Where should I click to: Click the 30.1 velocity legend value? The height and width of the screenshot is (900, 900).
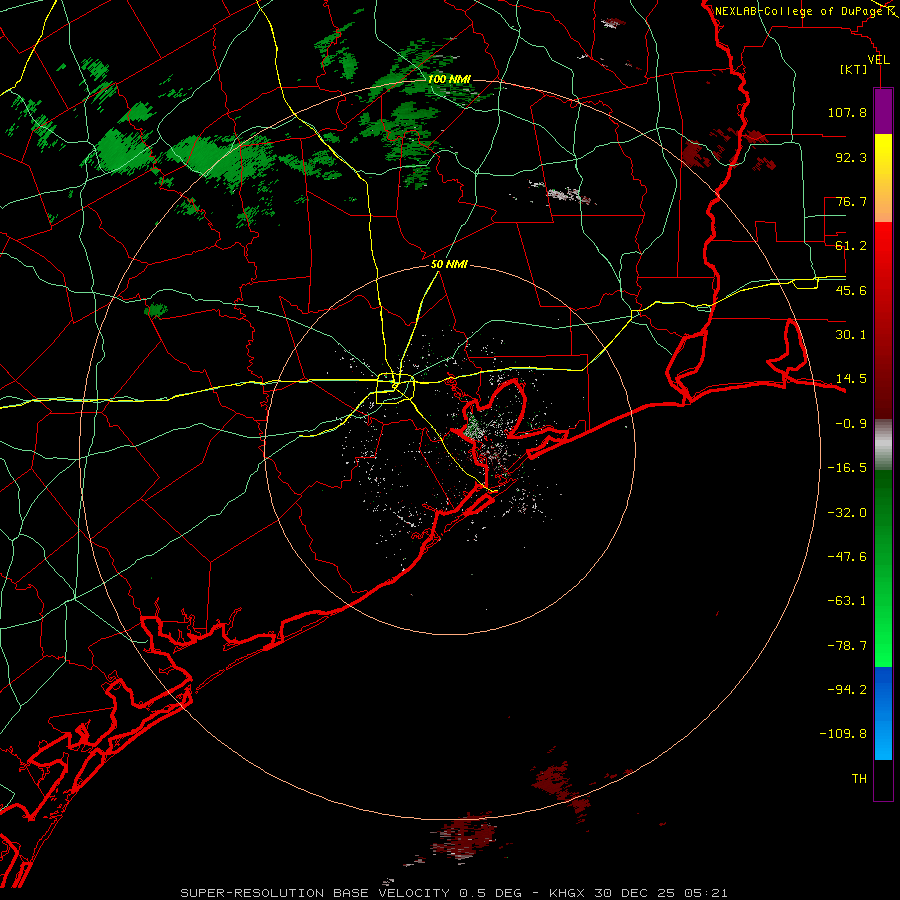pos(851,335)
